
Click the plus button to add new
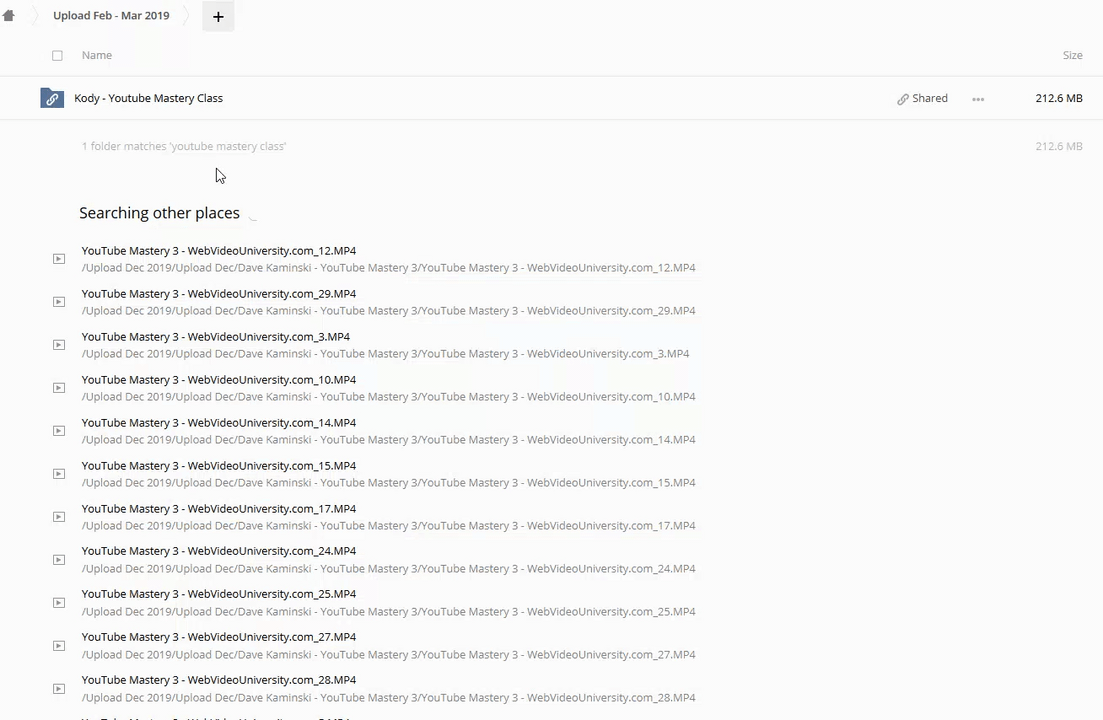[x=218, y=16]
